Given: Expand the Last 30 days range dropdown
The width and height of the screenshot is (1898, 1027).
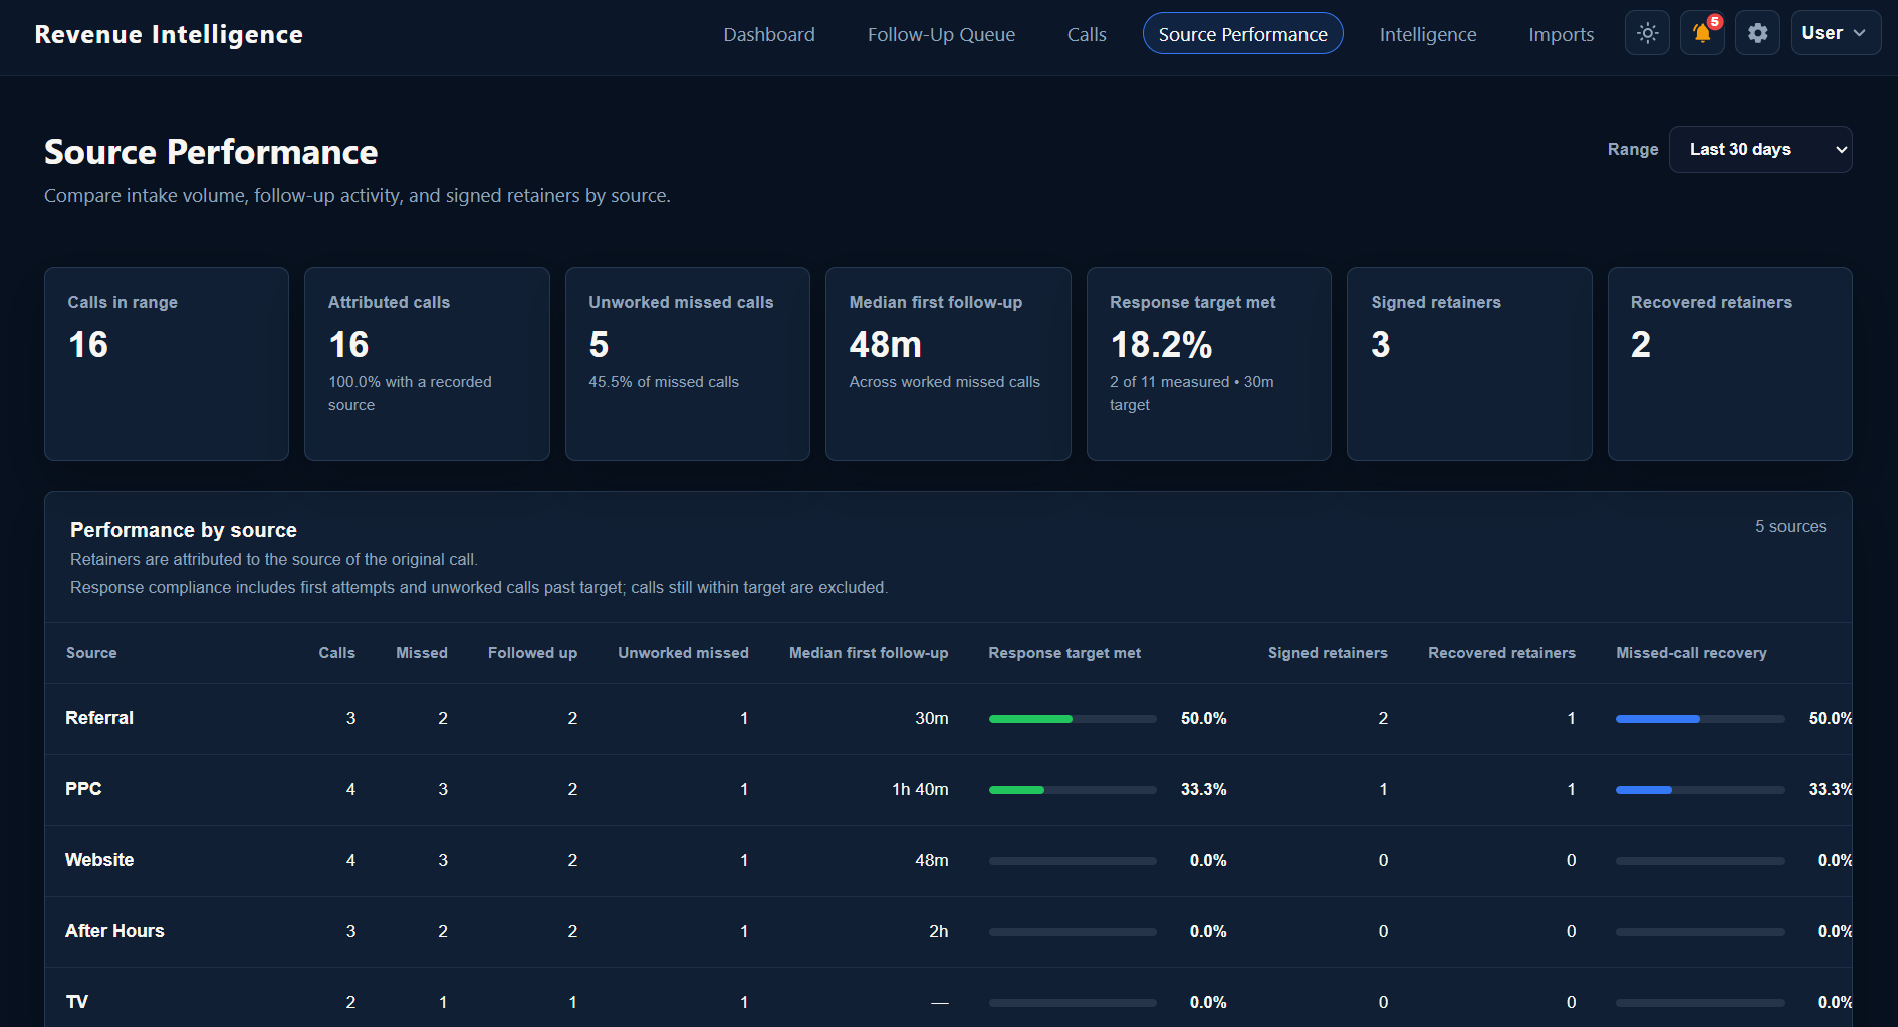Looking at the screenshot, I should (1760, 149).
